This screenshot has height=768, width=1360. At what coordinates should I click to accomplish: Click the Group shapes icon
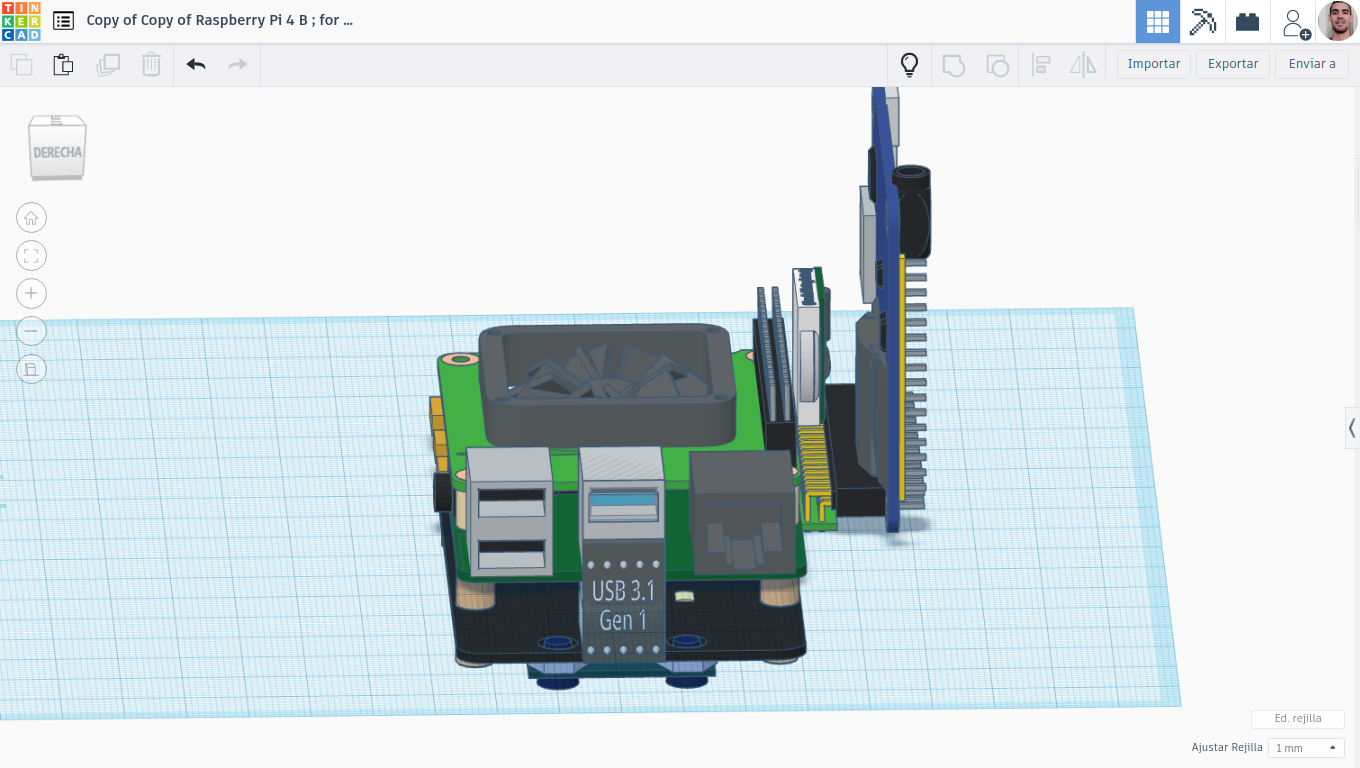click(954, 65)
